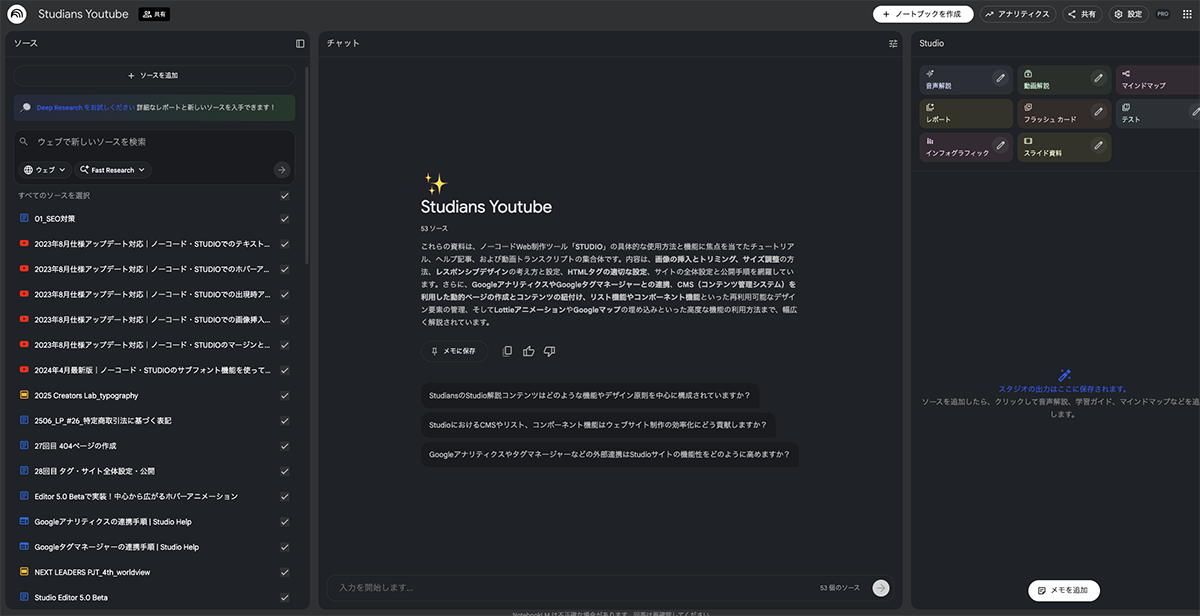Save the summary with メモに保存
The width and height of the screenshot is (1200, 616).
point(455,349)
